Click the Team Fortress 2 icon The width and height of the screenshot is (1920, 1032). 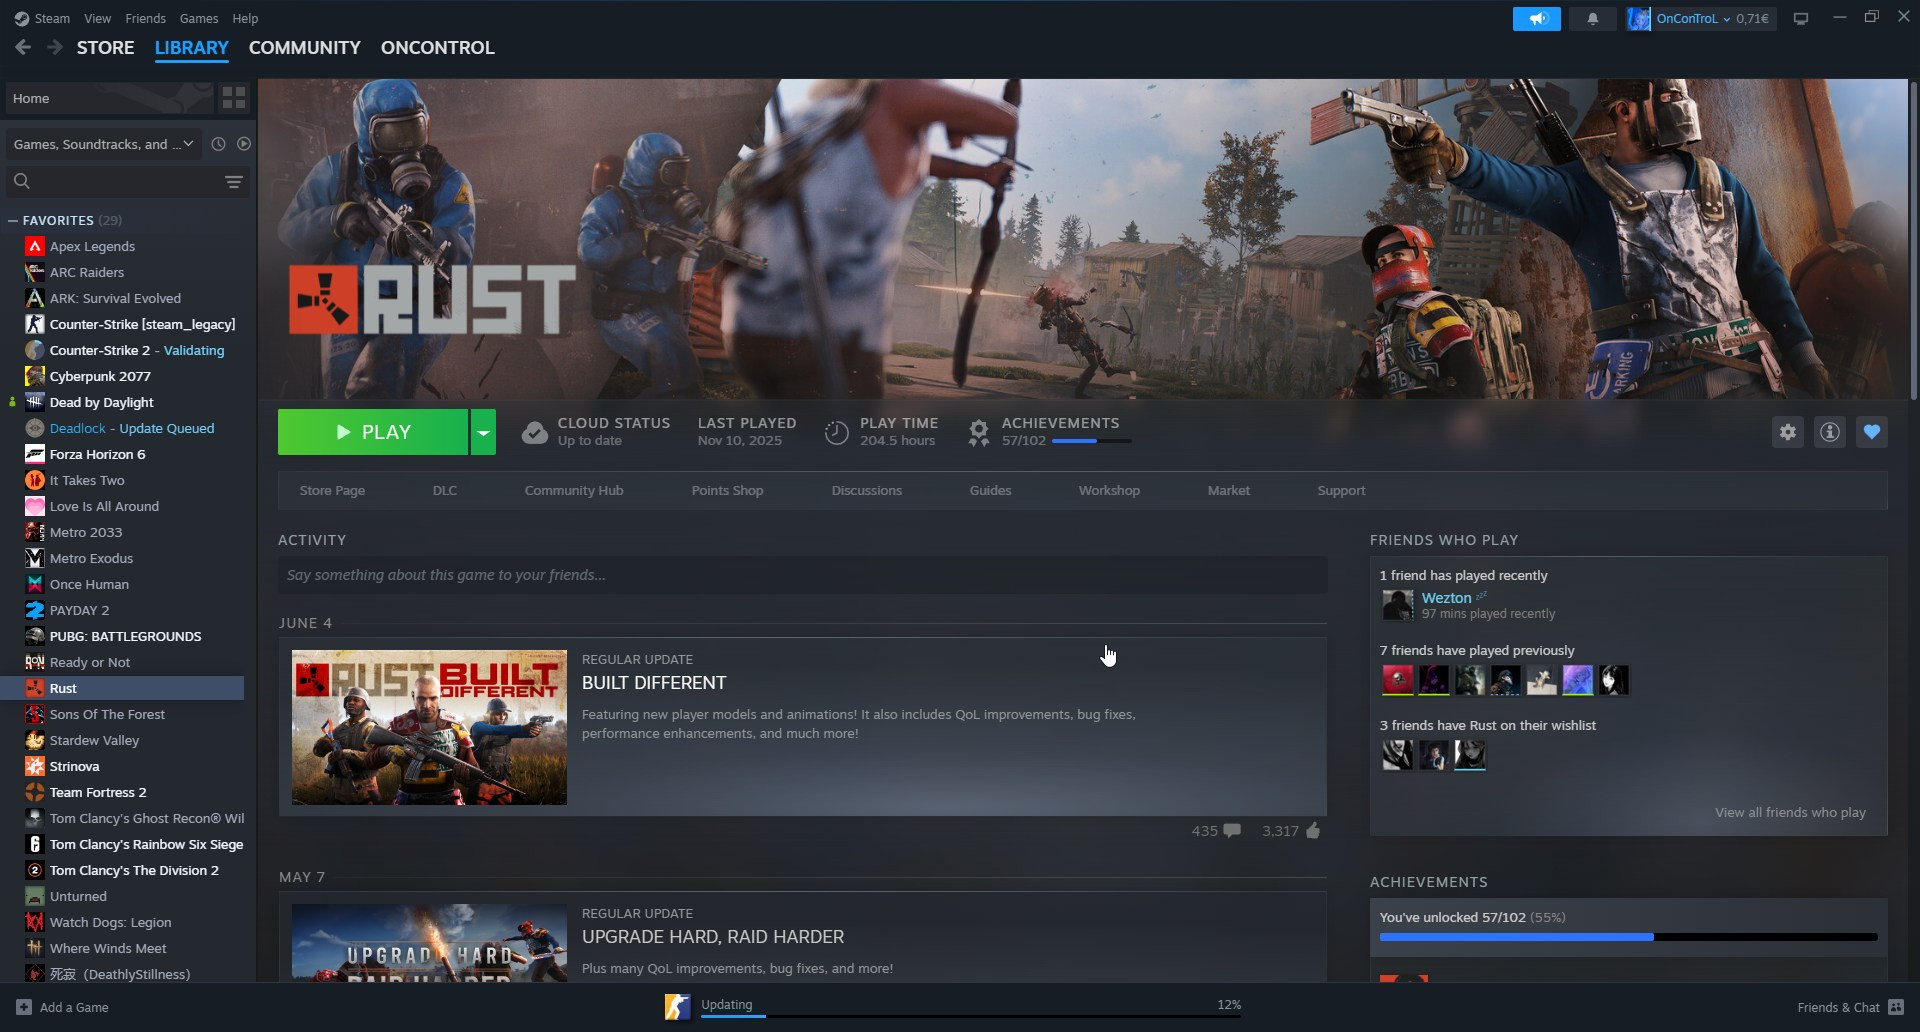click(x=35, y=792)
